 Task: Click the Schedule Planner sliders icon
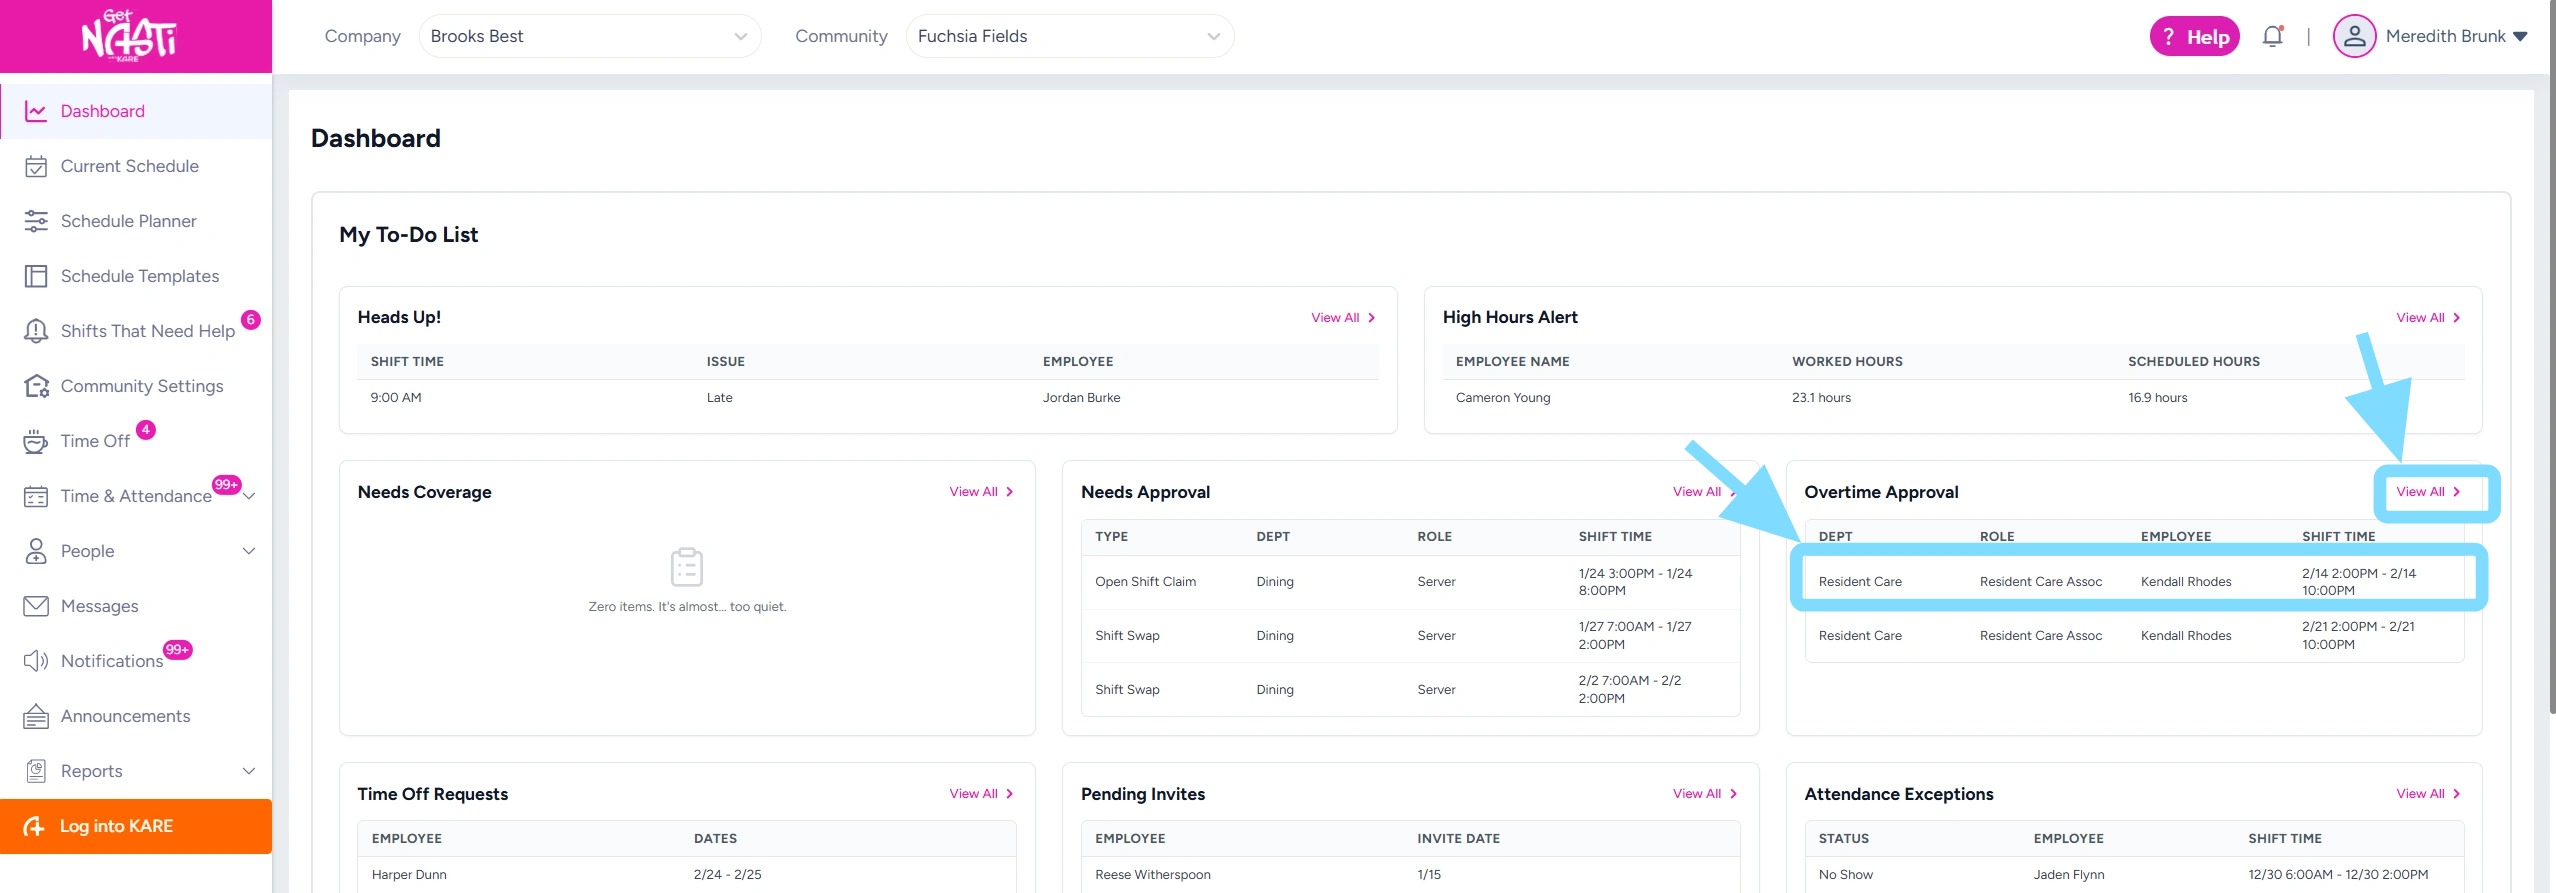pos(36,221)
